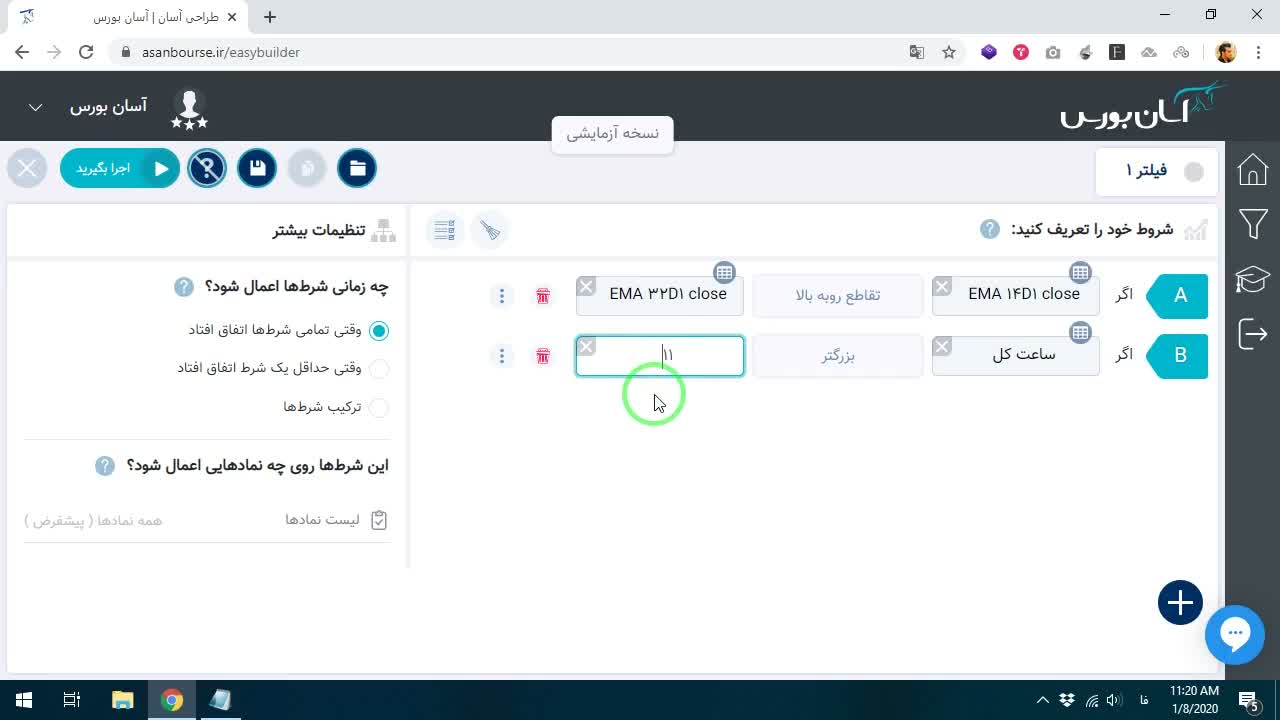Viewport: 1280px width, 720px height.
Task: Click the value input field in condition B
Action: coord(660,356)
